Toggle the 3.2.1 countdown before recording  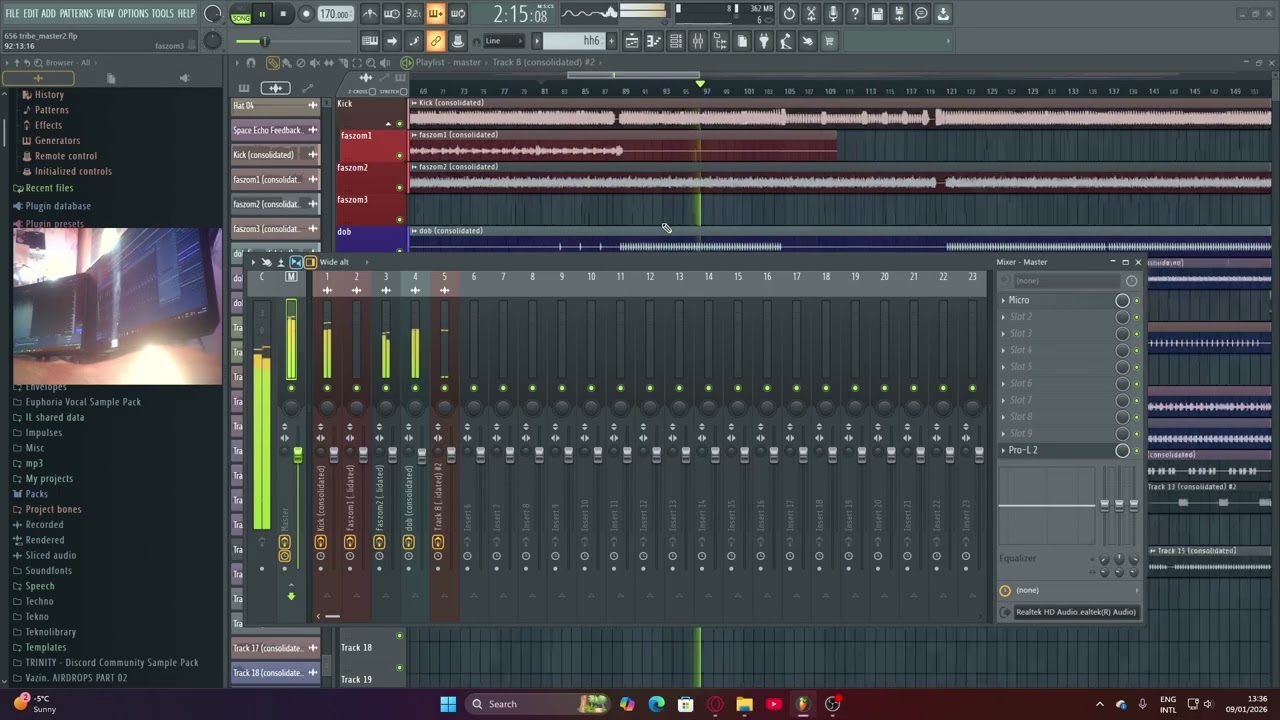click(414, 14)
